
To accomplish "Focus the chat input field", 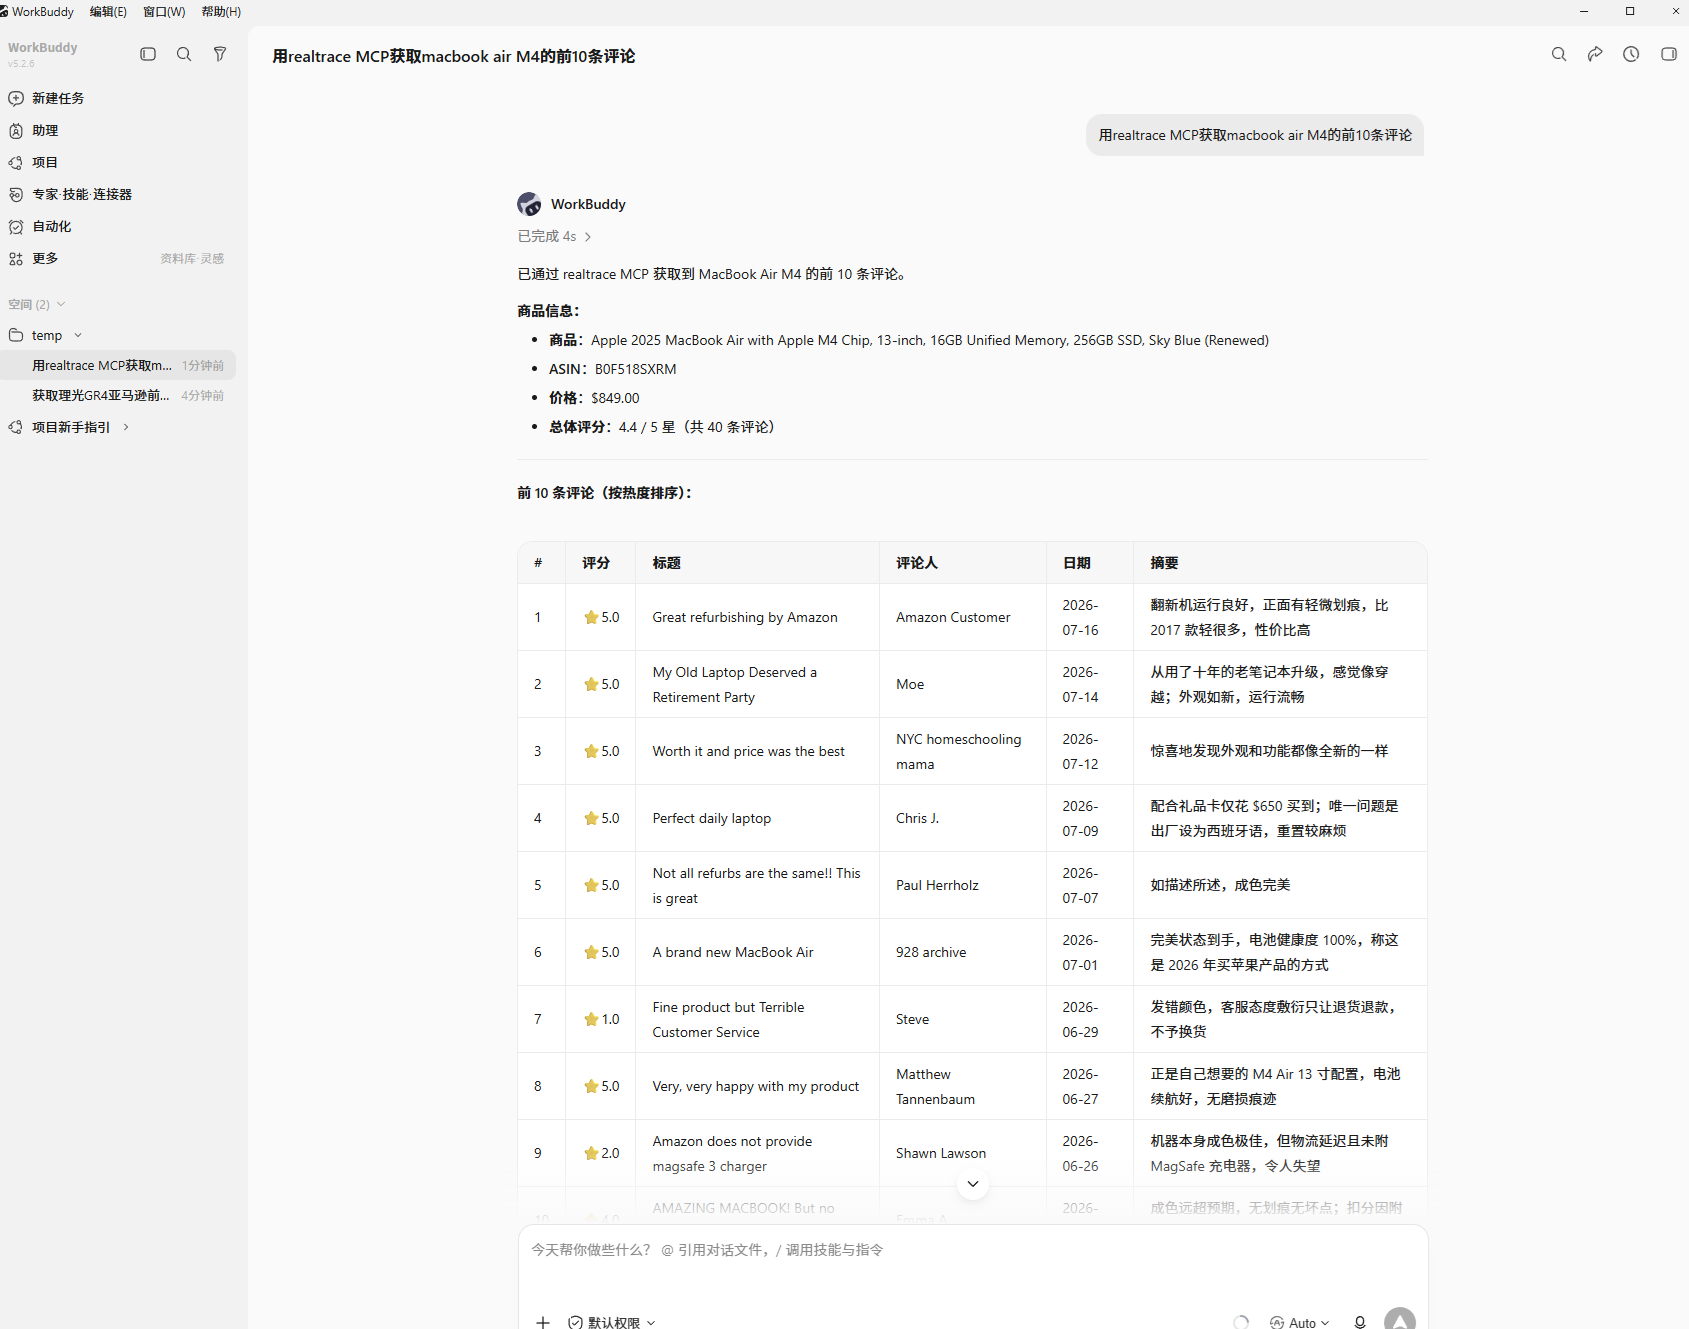I will point(973,1250).
